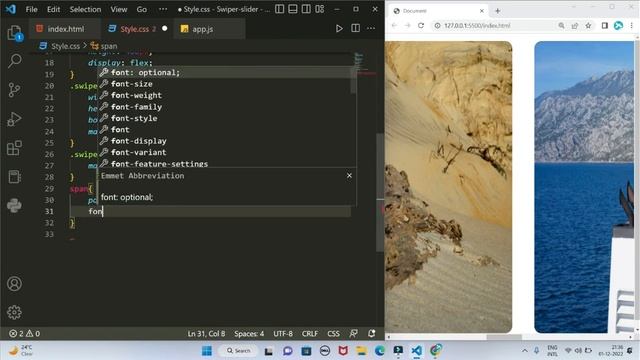Toggle browser side panel icon

[604, 25]
